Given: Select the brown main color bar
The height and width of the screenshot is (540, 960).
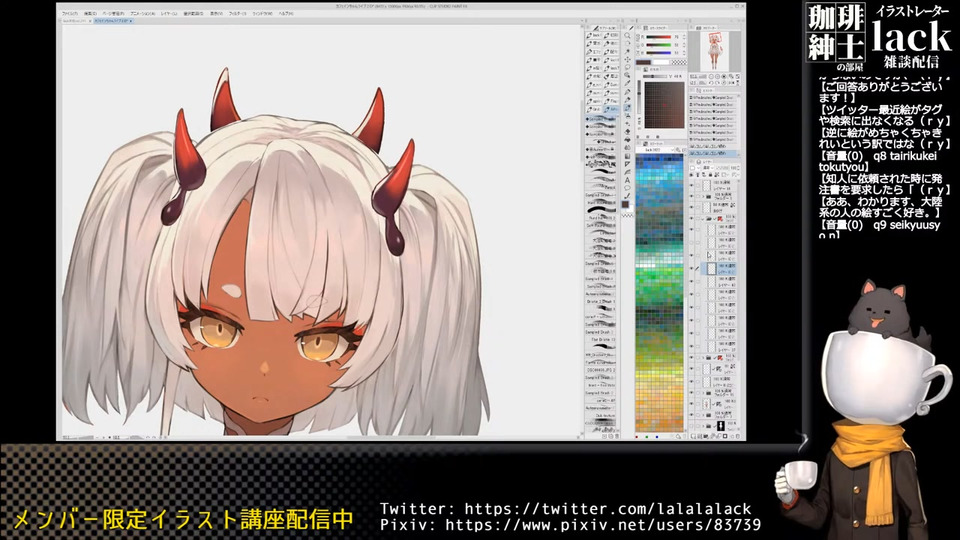Looking at the screenshot, I should [643, 62].
